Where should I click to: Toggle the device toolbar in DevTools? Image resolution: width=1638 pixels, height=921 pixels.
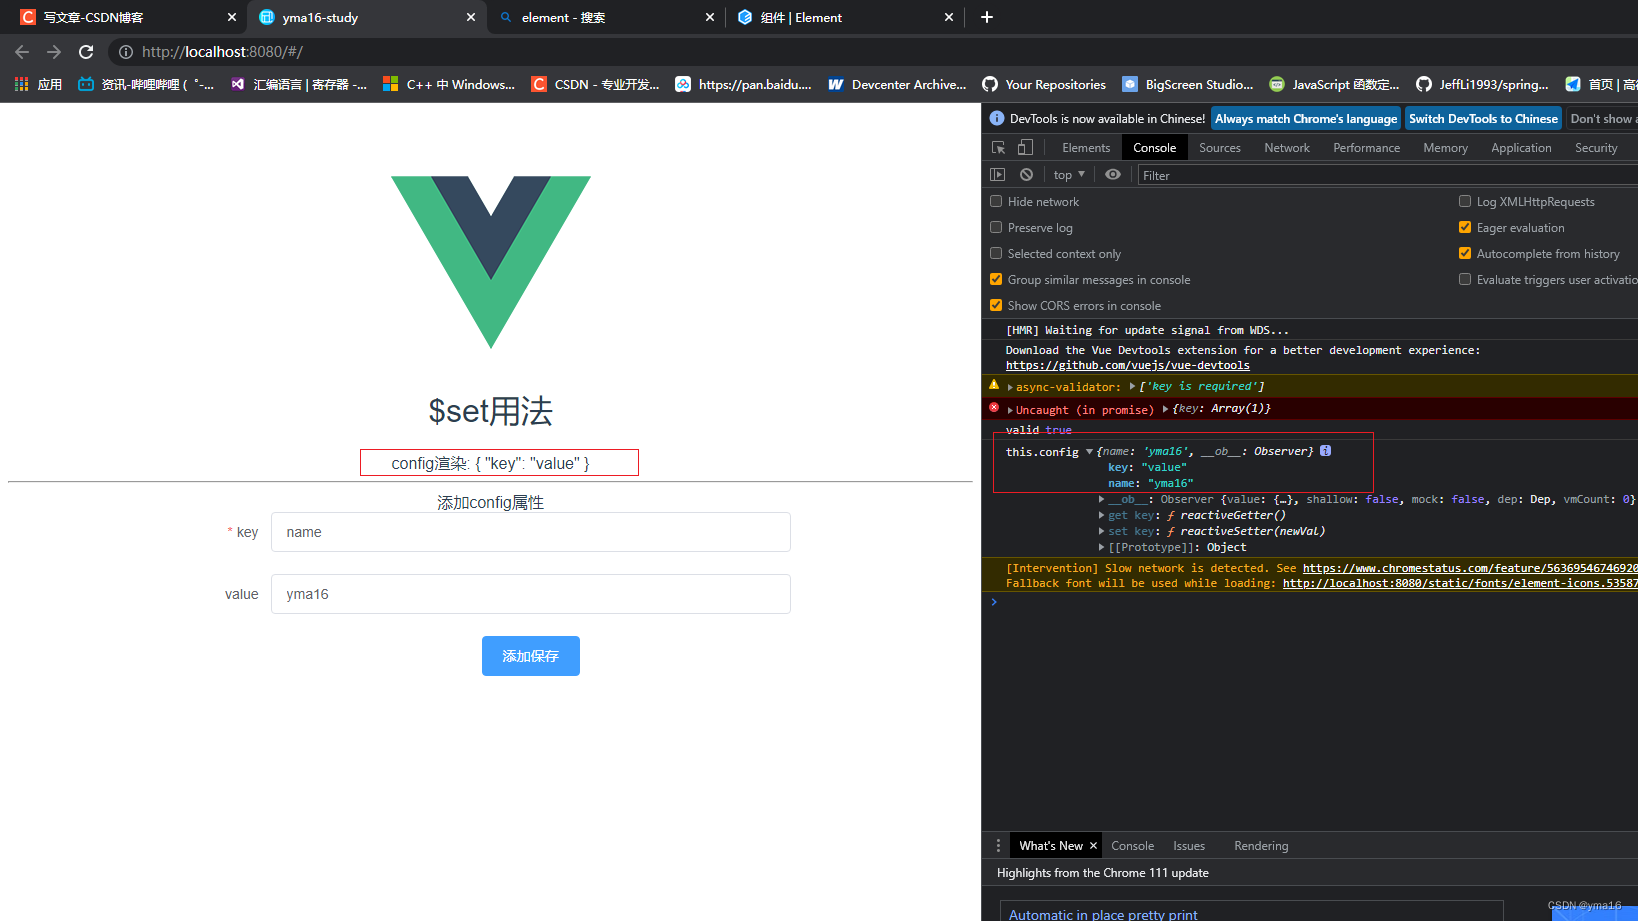1025,148
